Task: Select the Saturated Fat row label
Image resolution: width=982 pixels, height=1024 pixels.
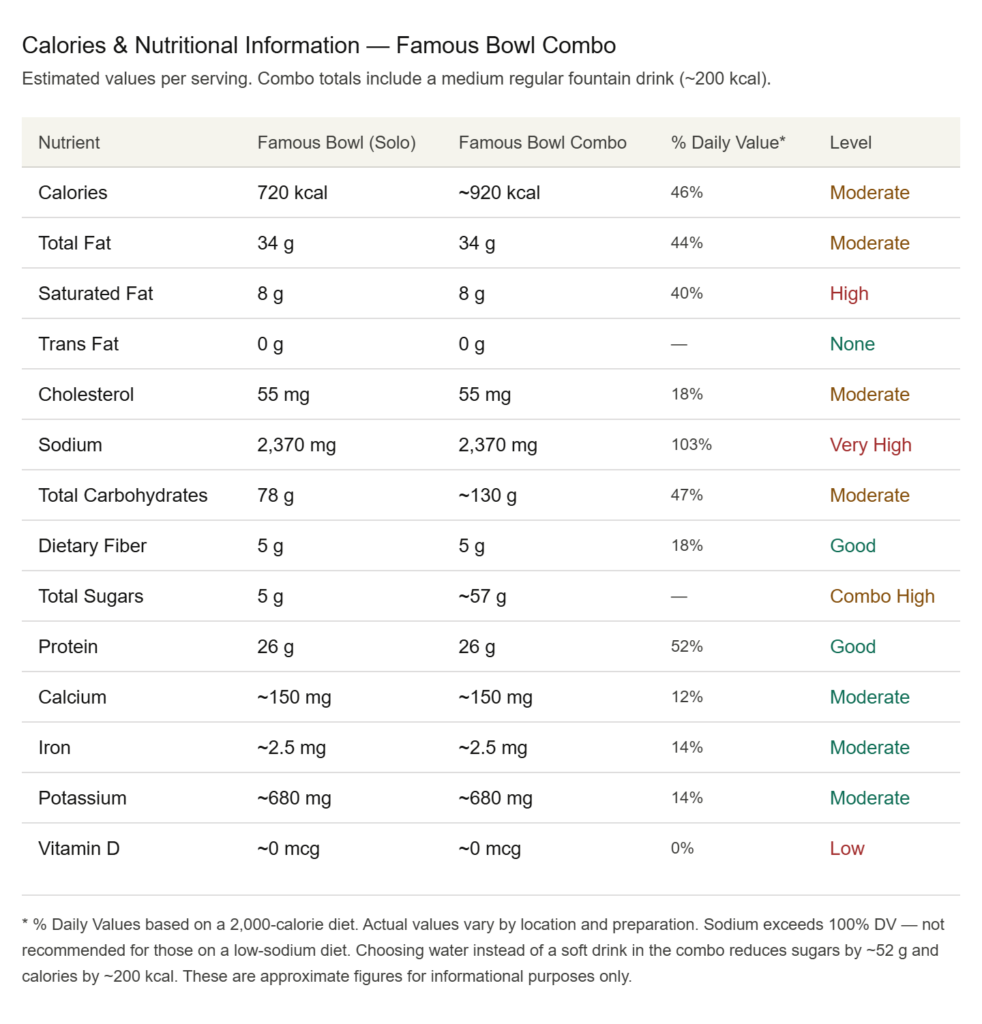Action: coord(95,294)
